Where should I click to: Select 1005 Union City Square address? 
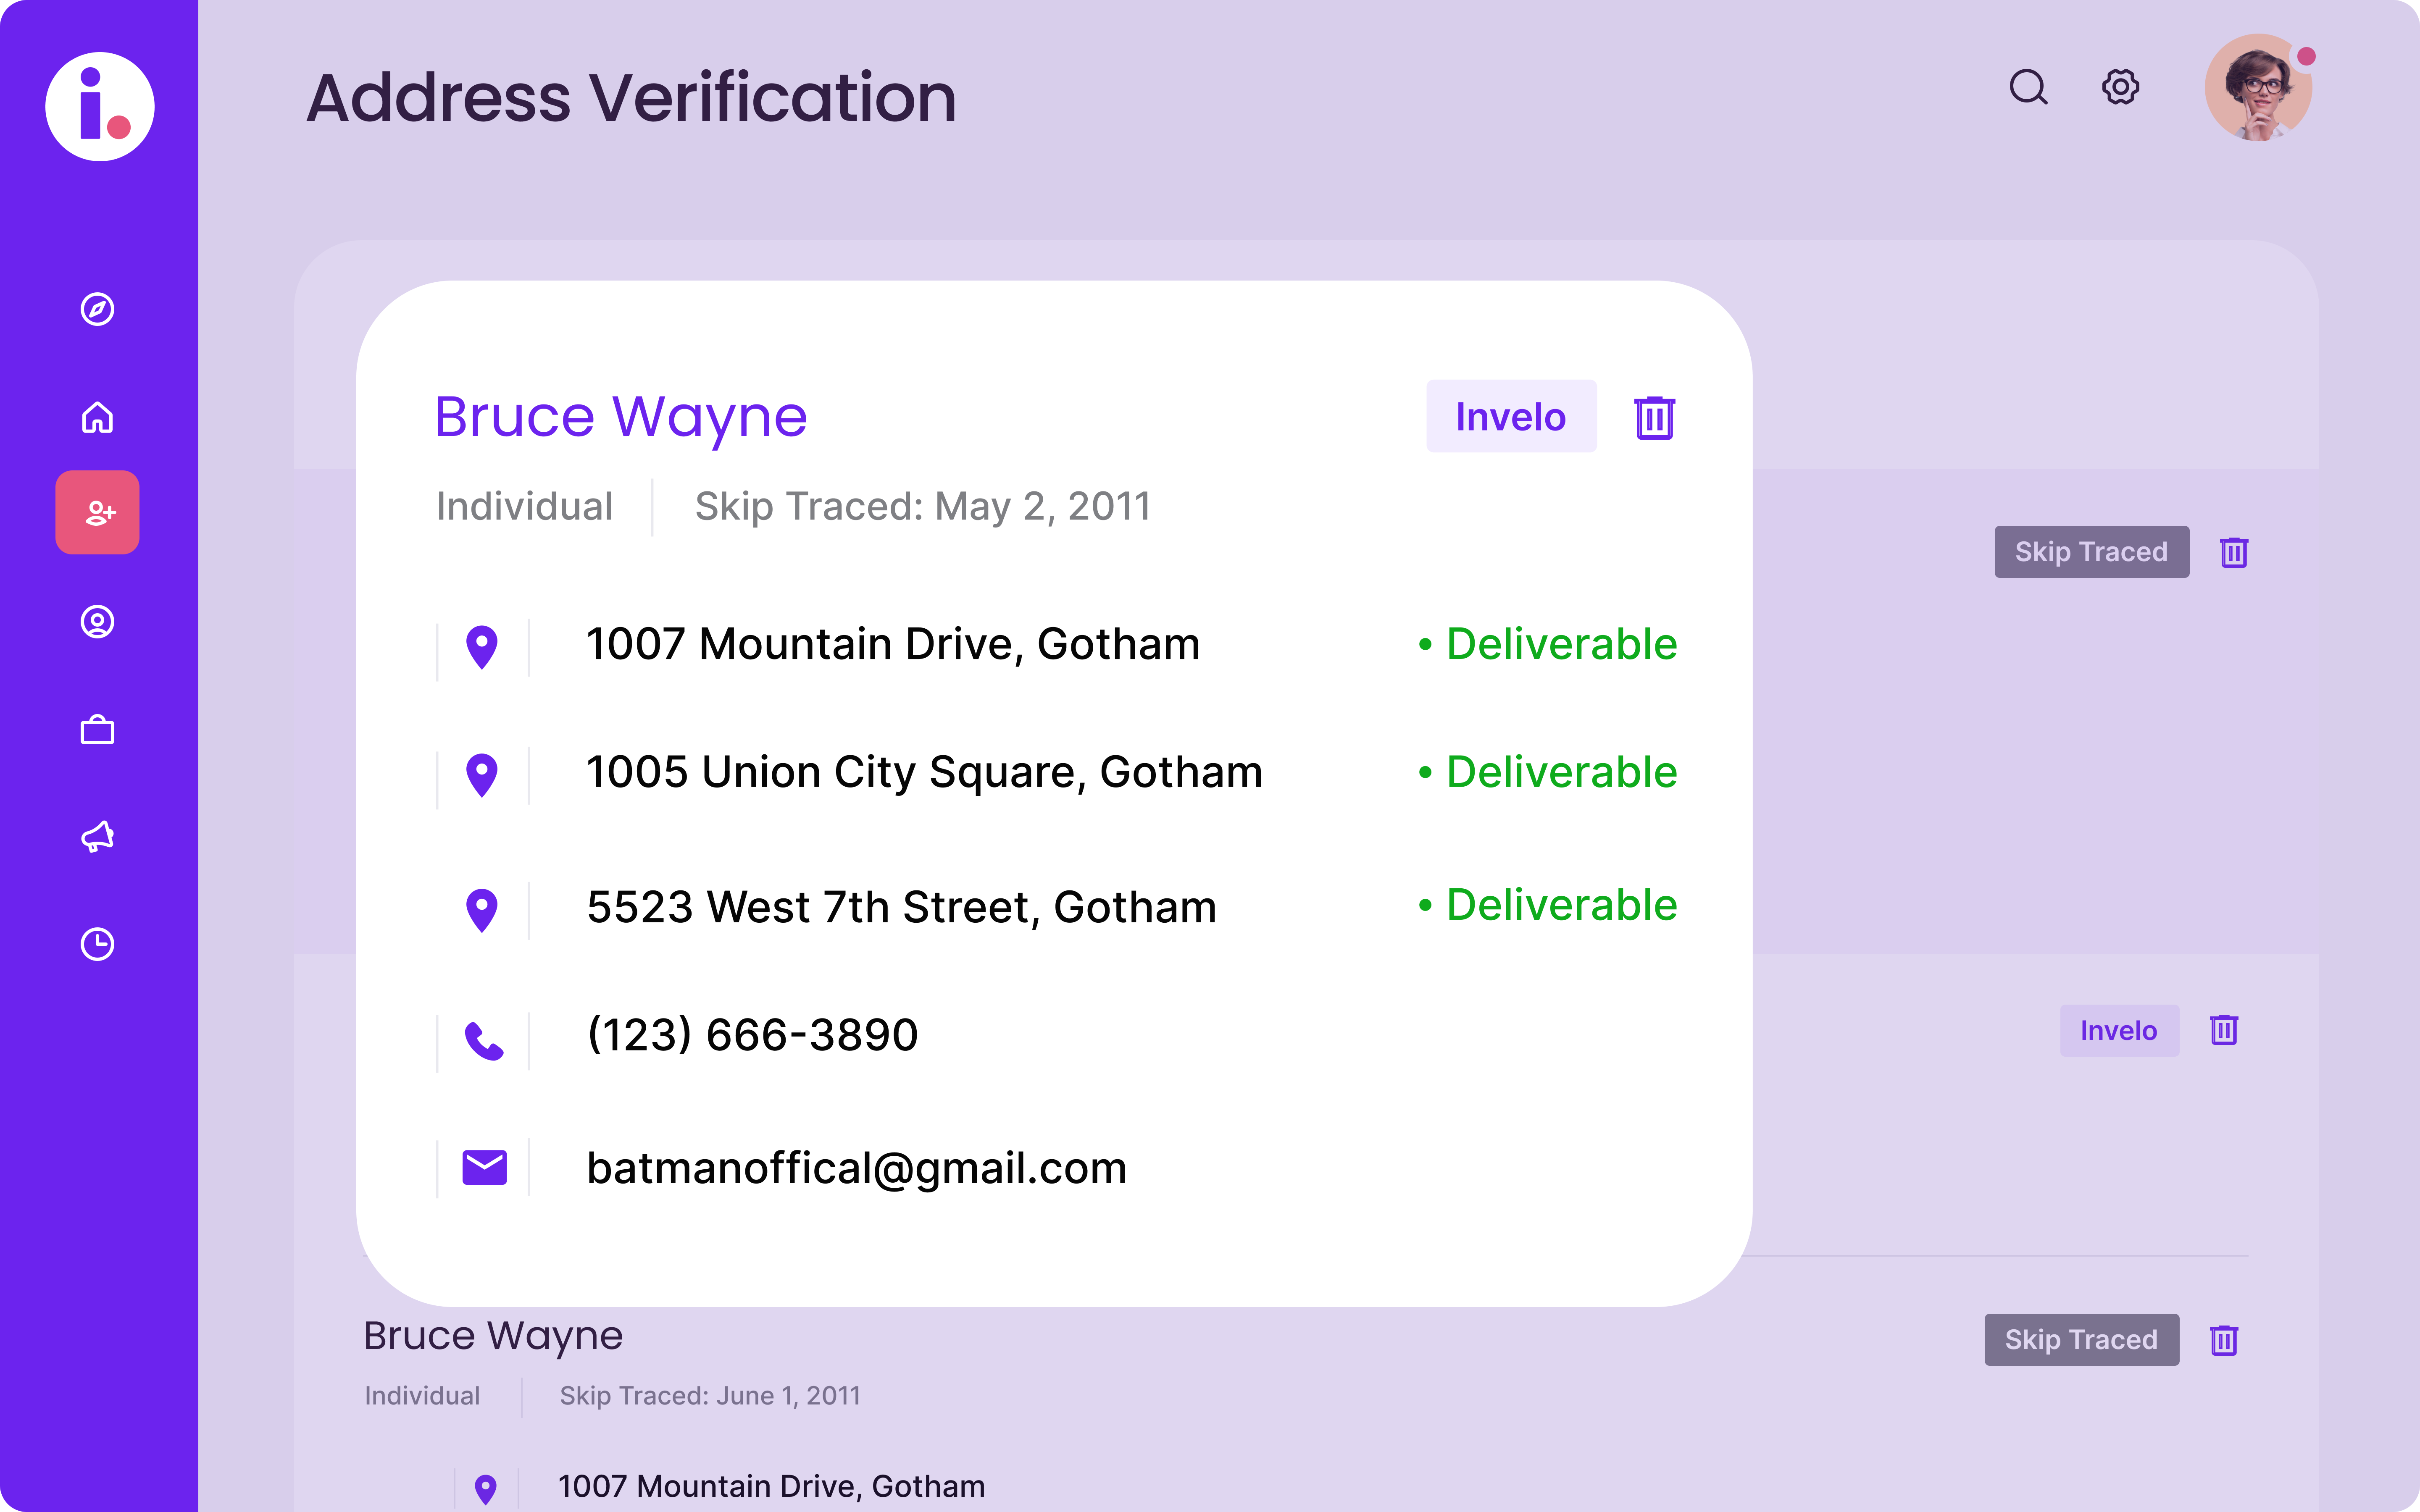(x=924, y=773)
